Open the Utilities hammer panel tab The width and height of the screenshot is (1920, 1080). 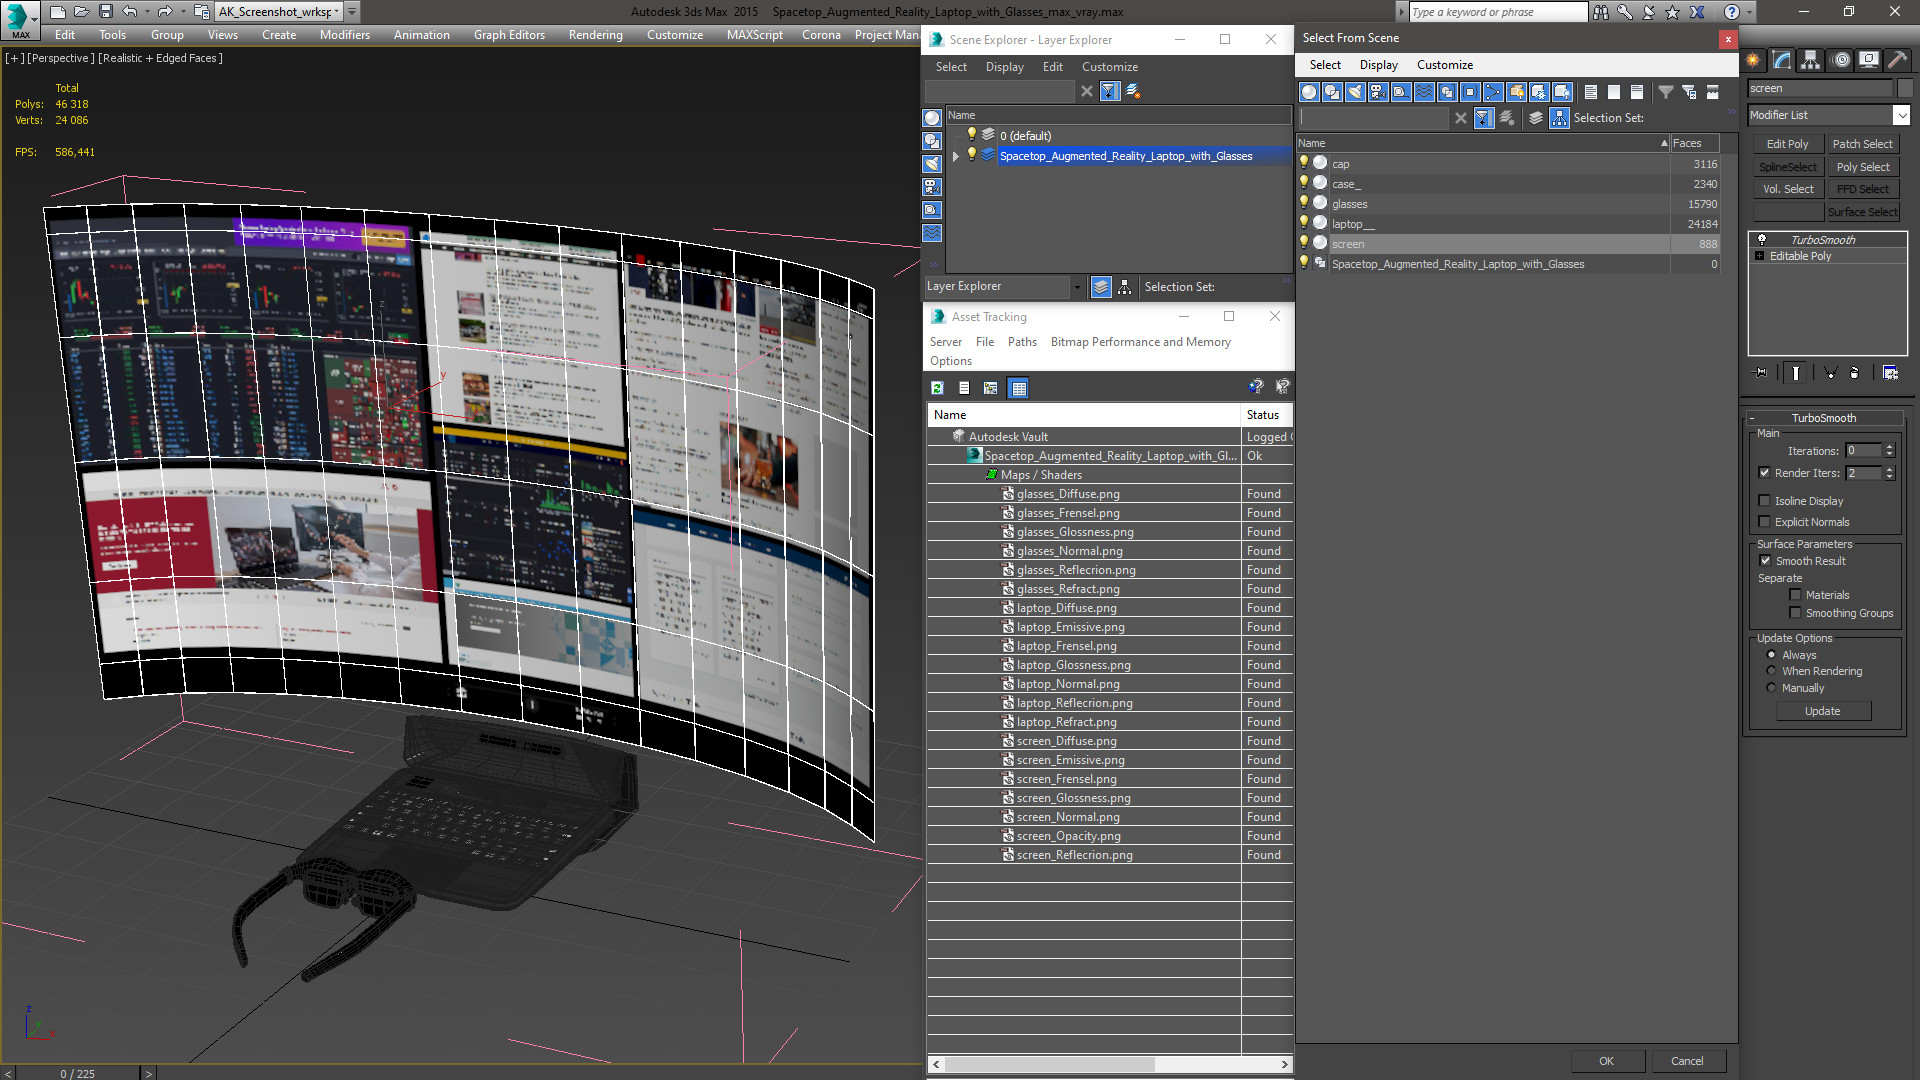(1897, 60)
